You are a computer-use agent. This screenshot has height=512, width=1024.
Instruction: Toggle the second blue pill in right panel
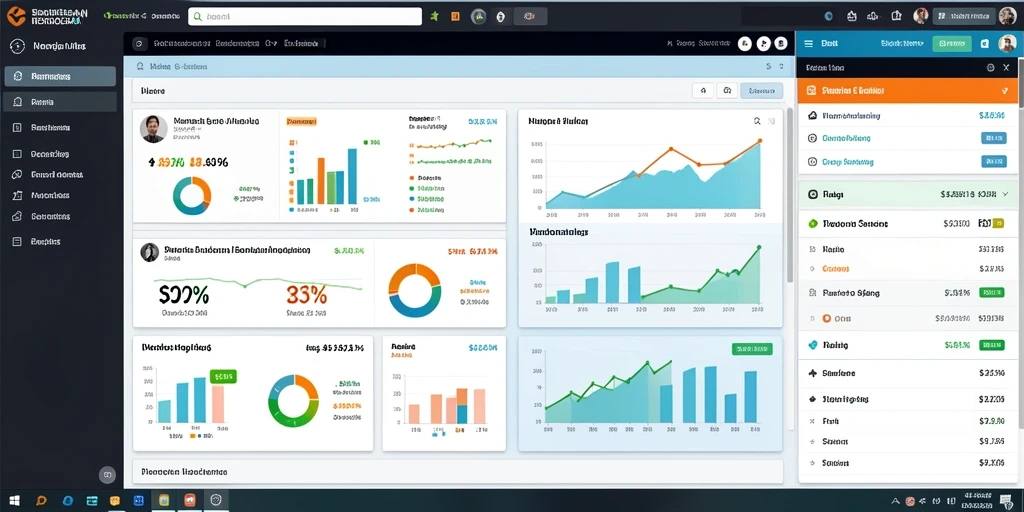[993, 161]
